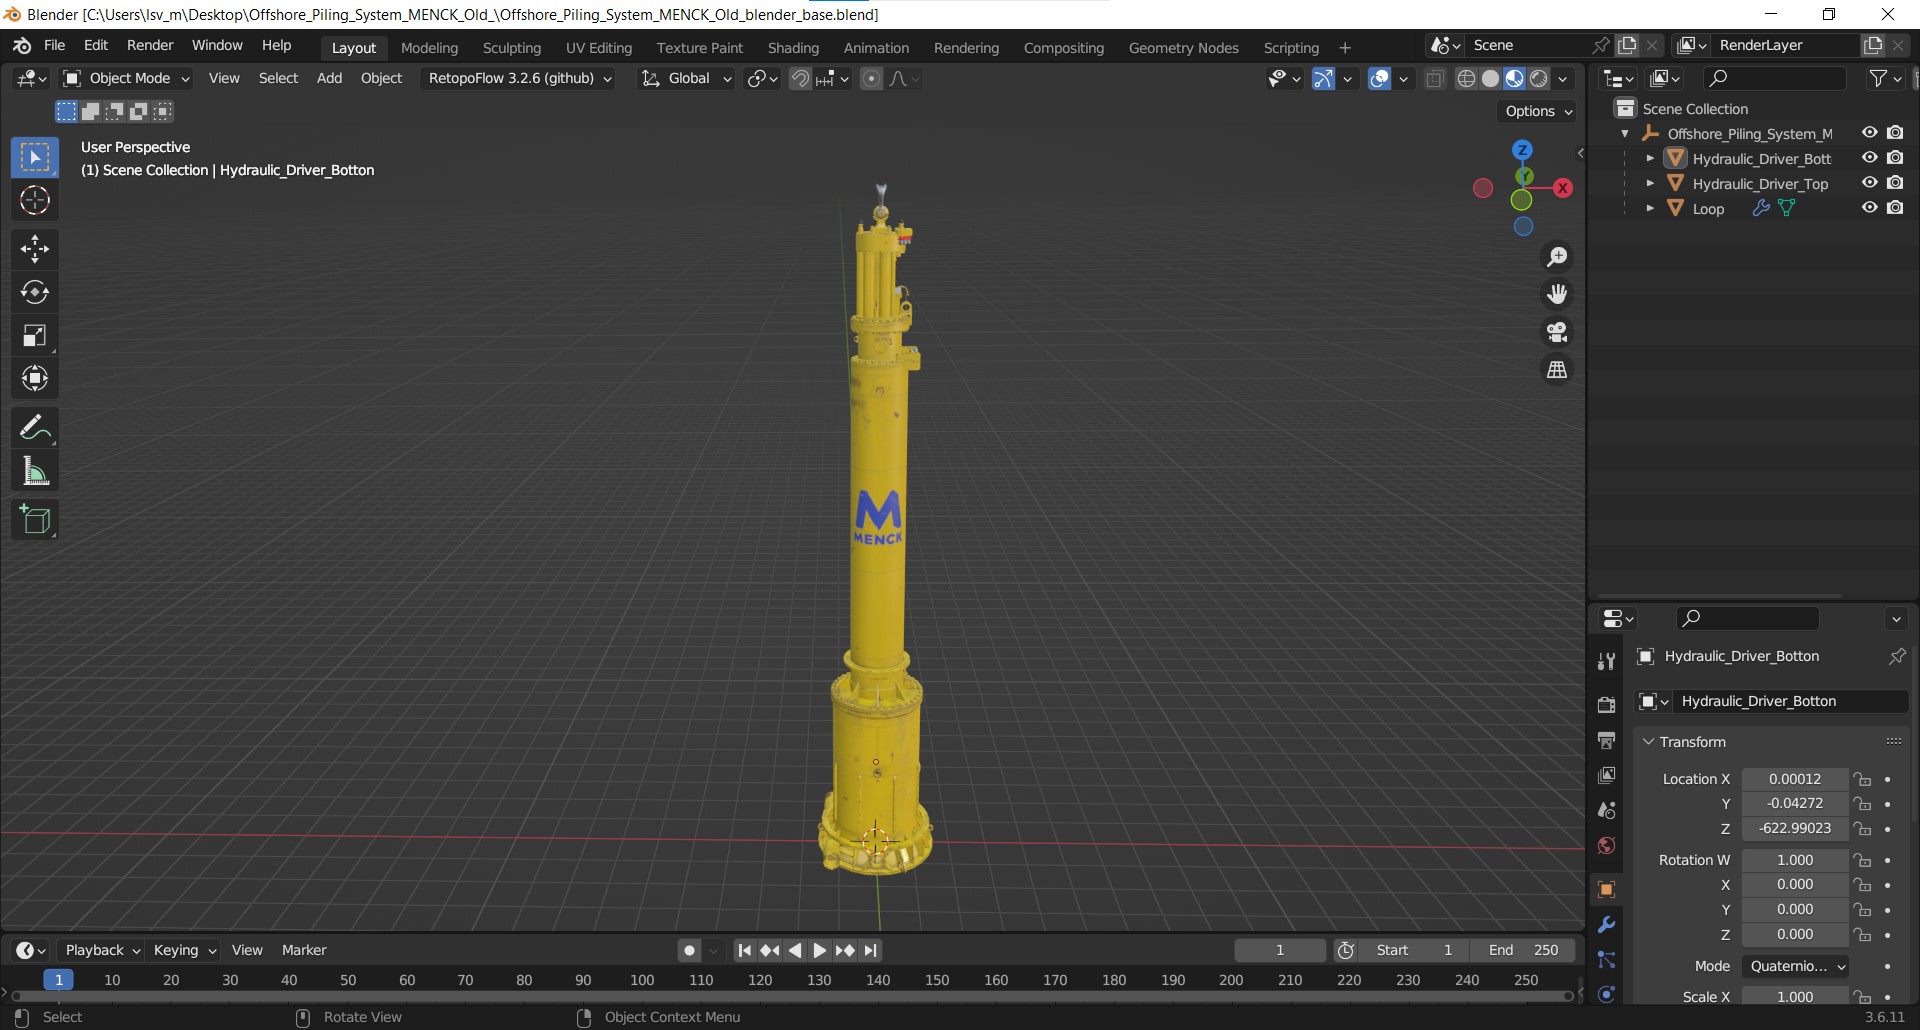Disable Loop object in renders

(x=1895, y=208)
